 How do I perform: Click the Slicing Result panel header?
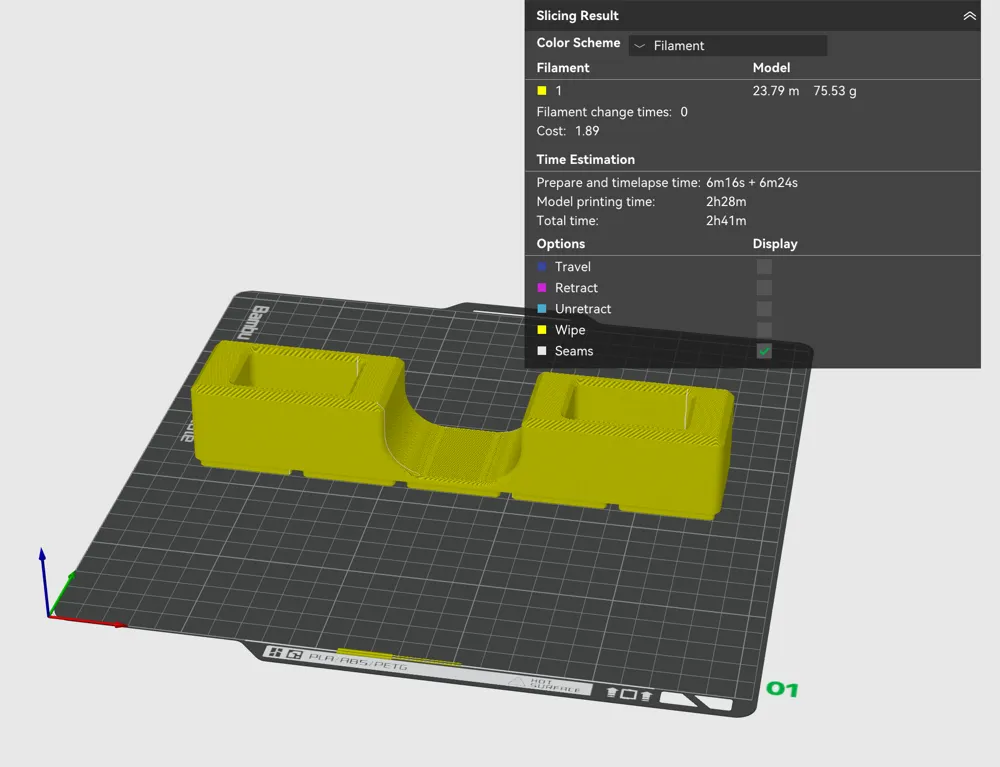point(577,16)
